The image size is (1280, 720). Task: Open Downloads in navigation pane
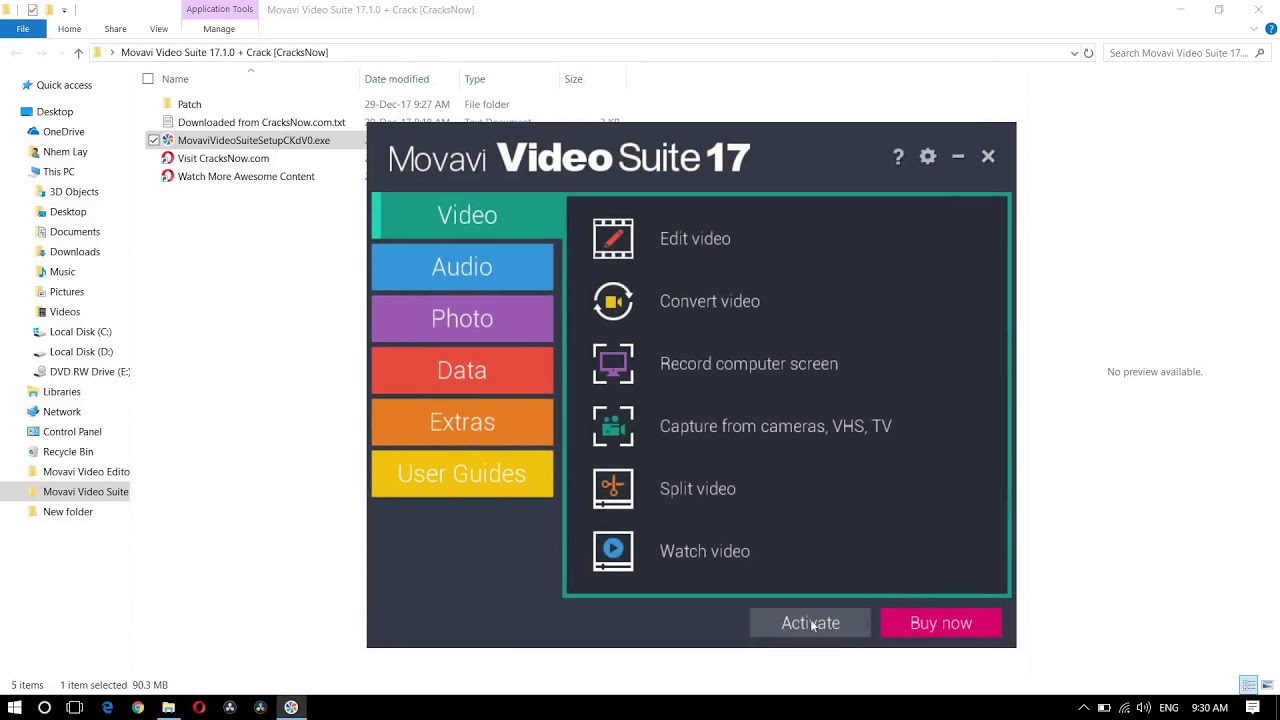[74, 251]
